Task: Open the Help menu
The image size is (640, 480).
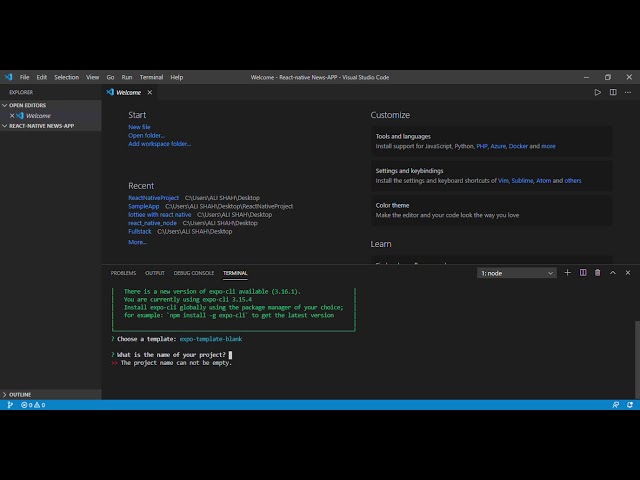Action: (x=177, y=77)
